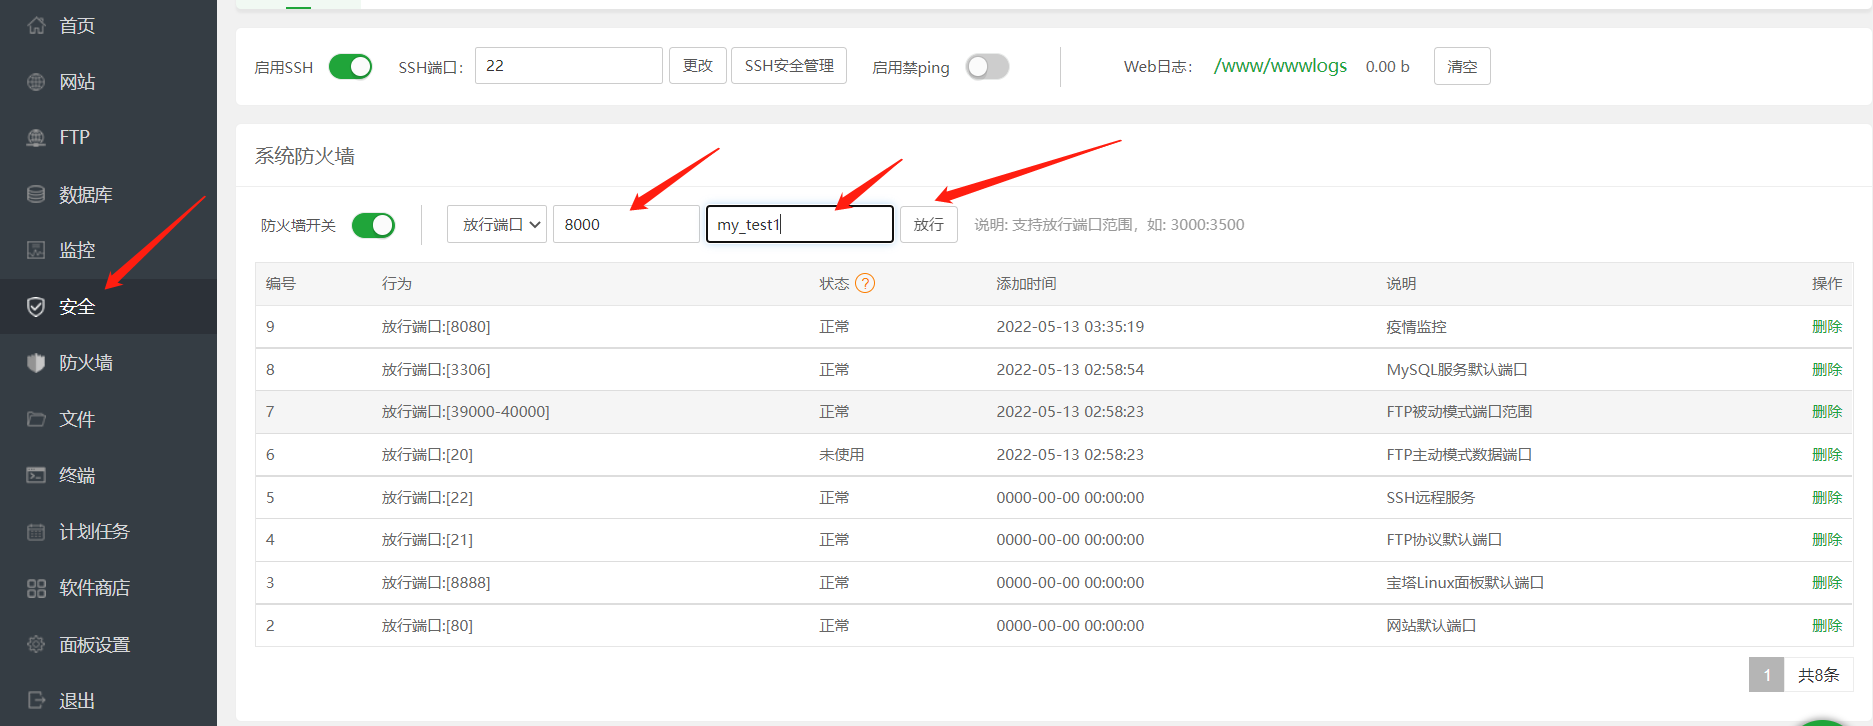
Task: Click the FTP sidebar icon
Action: 36,137
